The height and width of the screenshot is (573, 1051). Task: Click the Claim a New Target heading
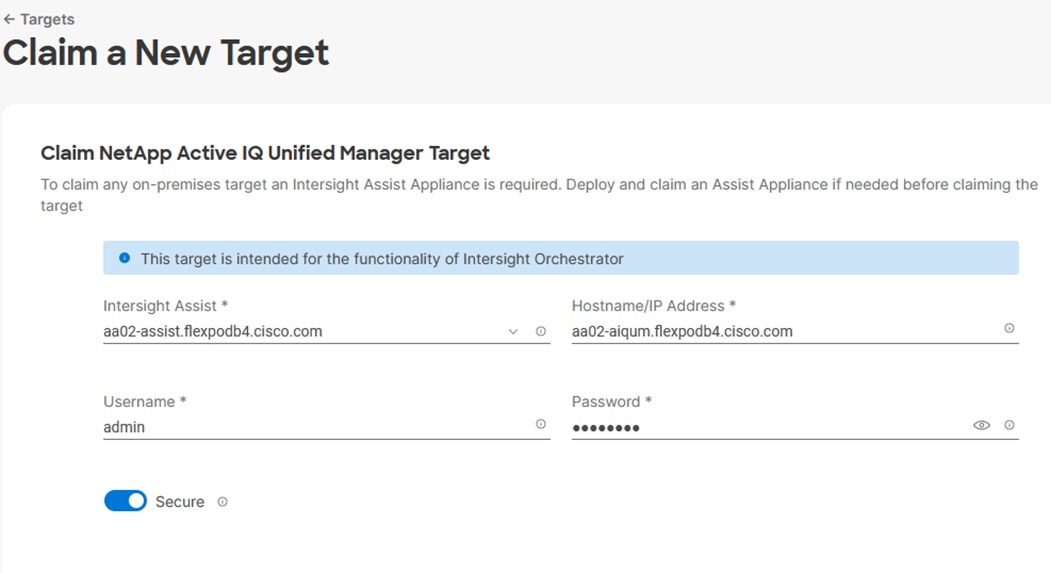point(166,53)
